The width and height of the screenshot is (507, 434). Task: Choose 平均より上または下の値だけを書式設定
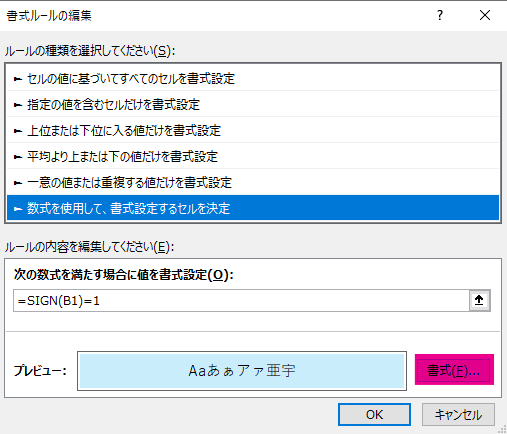coord(253,157)
